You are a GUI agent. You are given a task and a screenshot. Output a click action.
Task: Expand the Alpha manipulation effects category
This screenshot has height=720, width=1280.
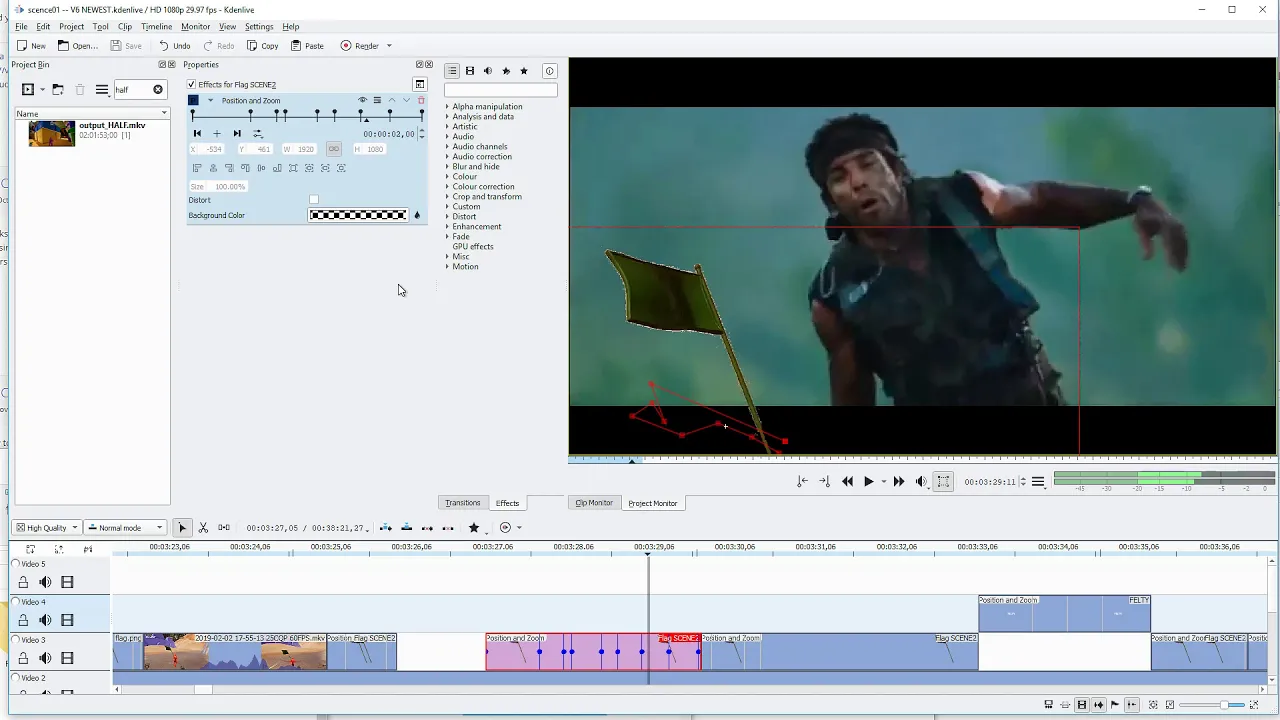447,107
